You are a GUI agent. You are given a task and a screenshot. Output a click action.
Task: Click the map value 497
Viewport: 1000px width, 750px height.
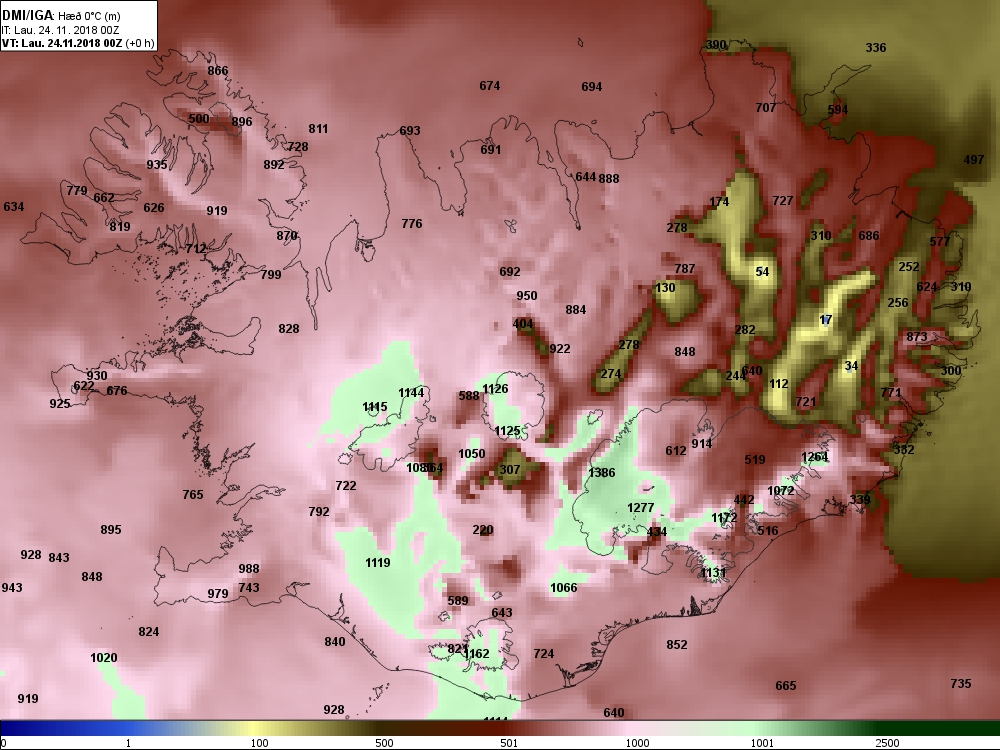974,160
